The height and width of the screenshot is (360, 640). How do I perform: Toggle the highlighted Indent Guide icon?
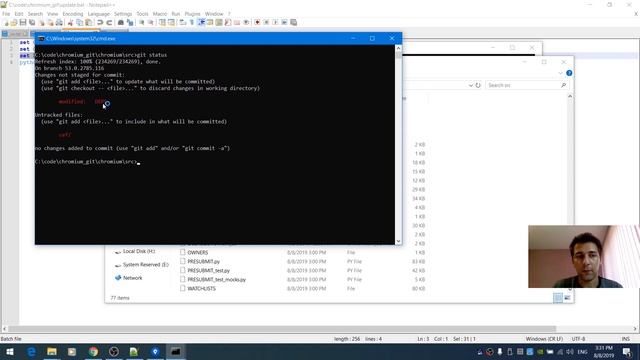tap(201, 22)
